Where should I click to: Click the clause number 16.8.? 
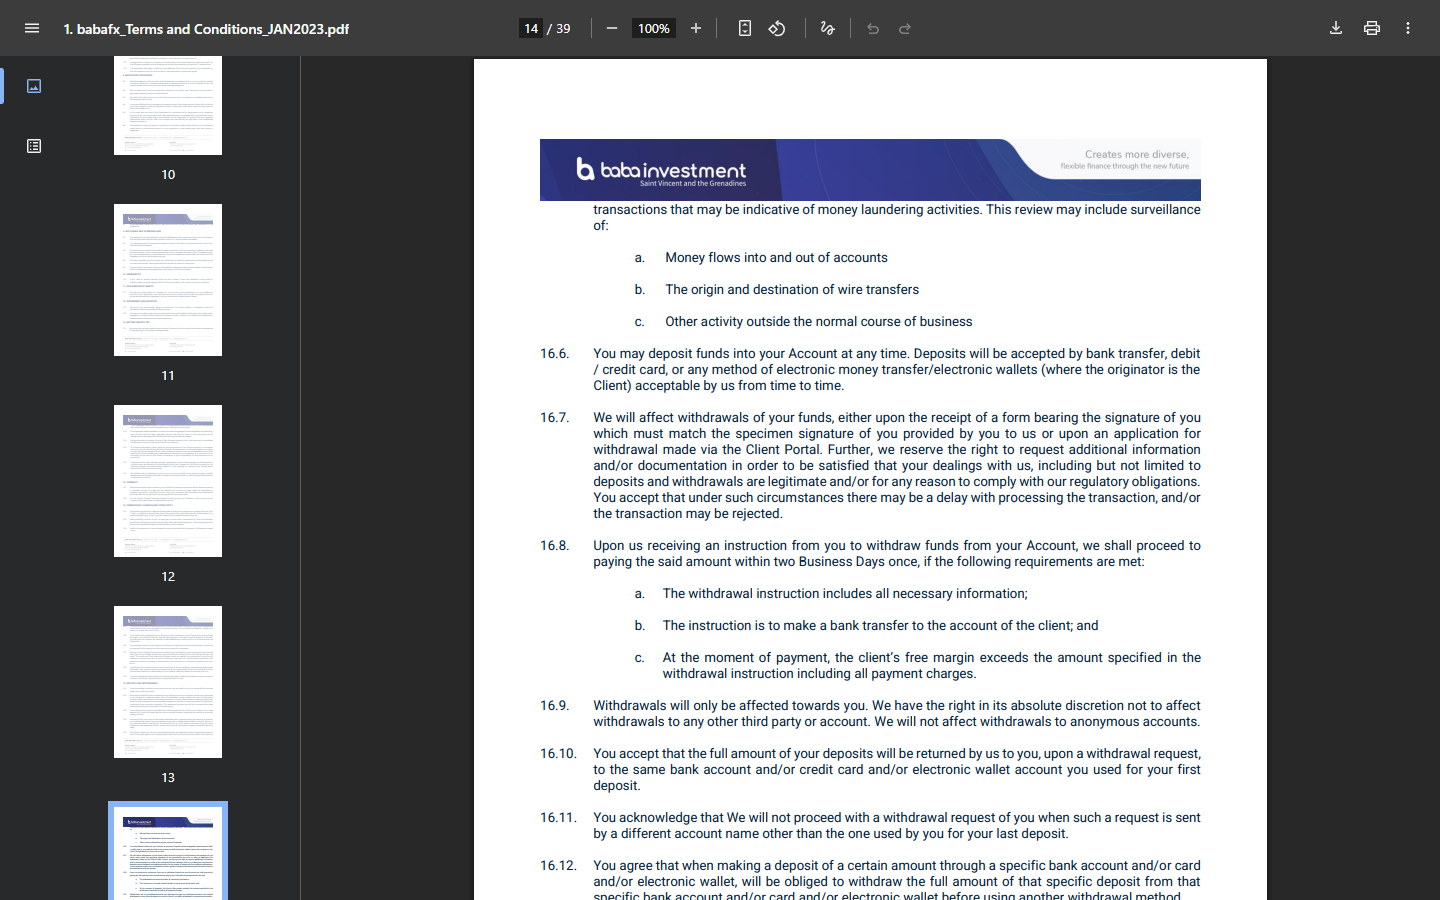555,546
